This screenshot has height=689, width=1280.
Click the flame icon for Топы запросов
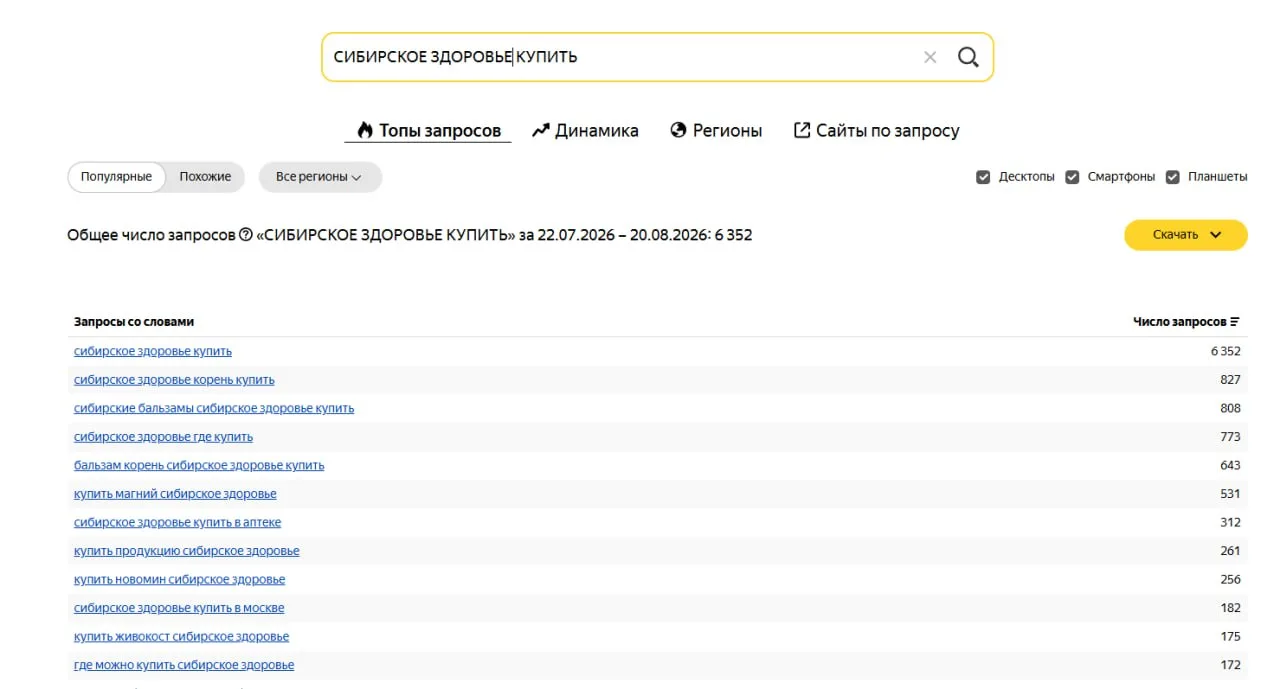pyautogui.click(x=365, y=130)
